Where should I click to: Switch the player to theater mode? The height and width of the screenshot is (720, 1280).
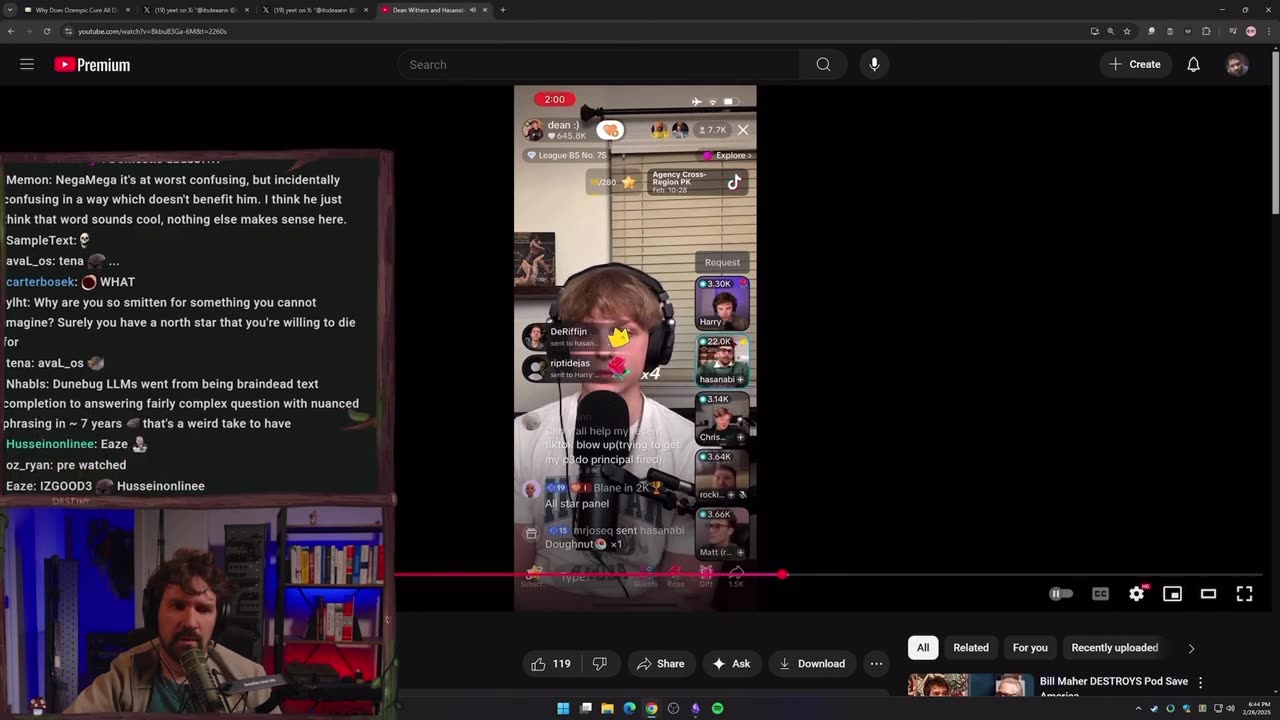[1208, 594]
